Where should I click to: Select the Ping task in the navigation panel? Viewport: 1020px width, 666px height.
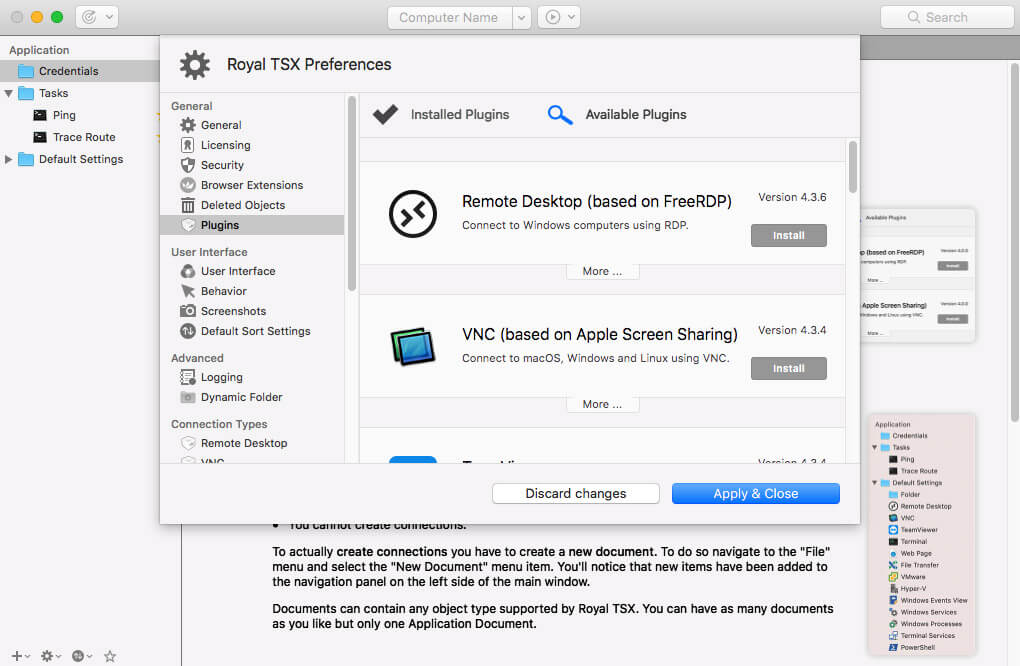point(62,115)
